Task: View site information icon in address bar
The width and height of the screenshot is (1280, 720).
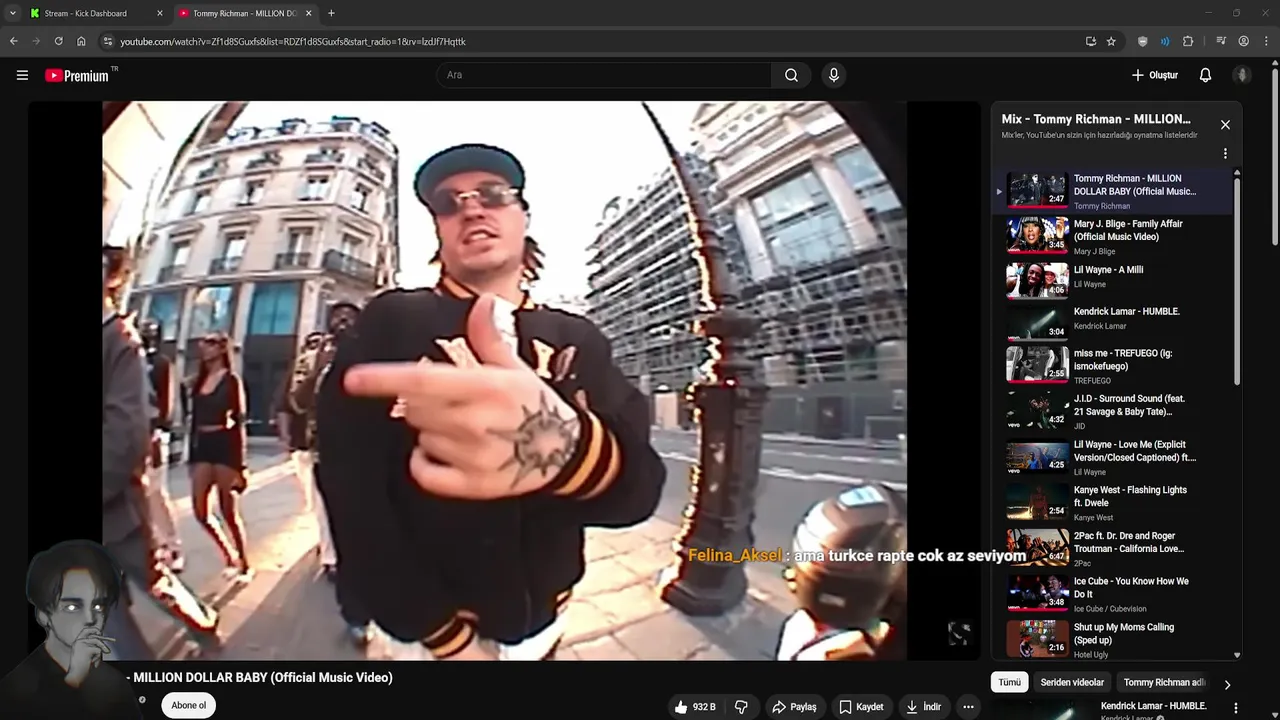Action: tap(108, 41)
